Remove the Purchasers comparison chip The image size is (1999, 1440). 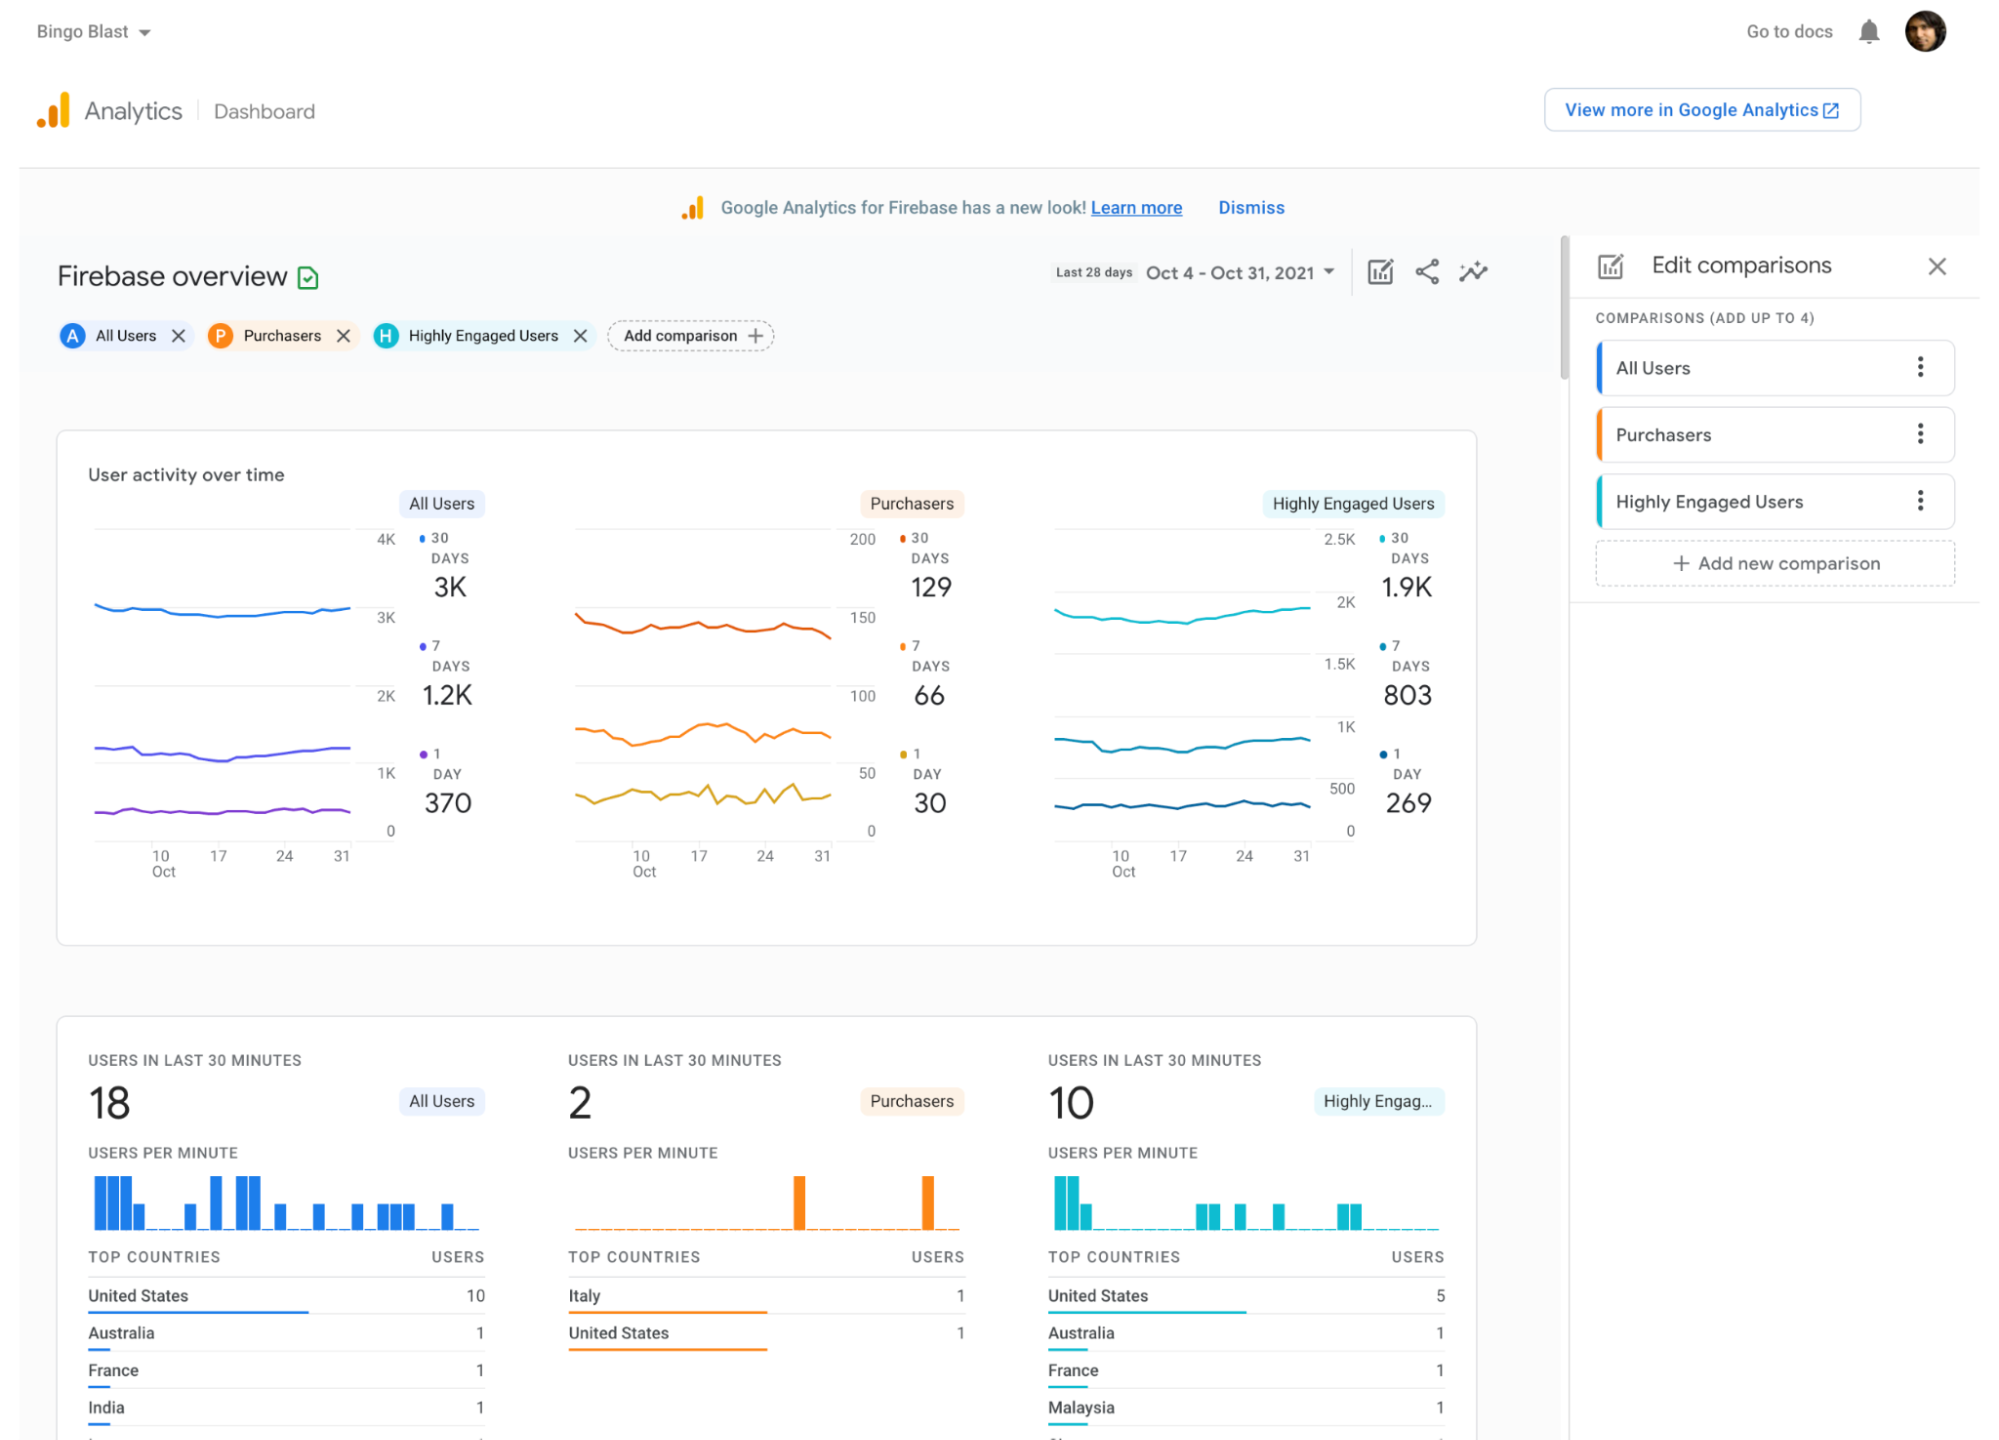coord(343,335)
